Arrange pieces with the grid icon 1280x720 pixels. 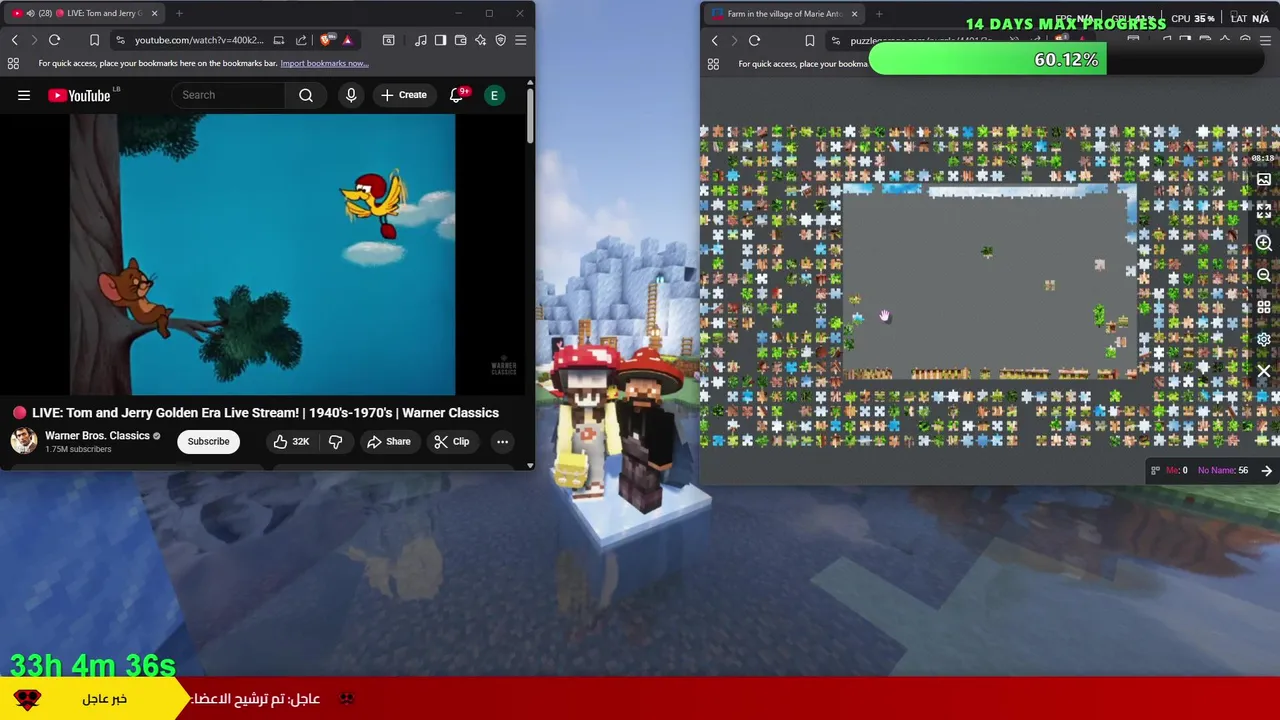coord(1264,307)
